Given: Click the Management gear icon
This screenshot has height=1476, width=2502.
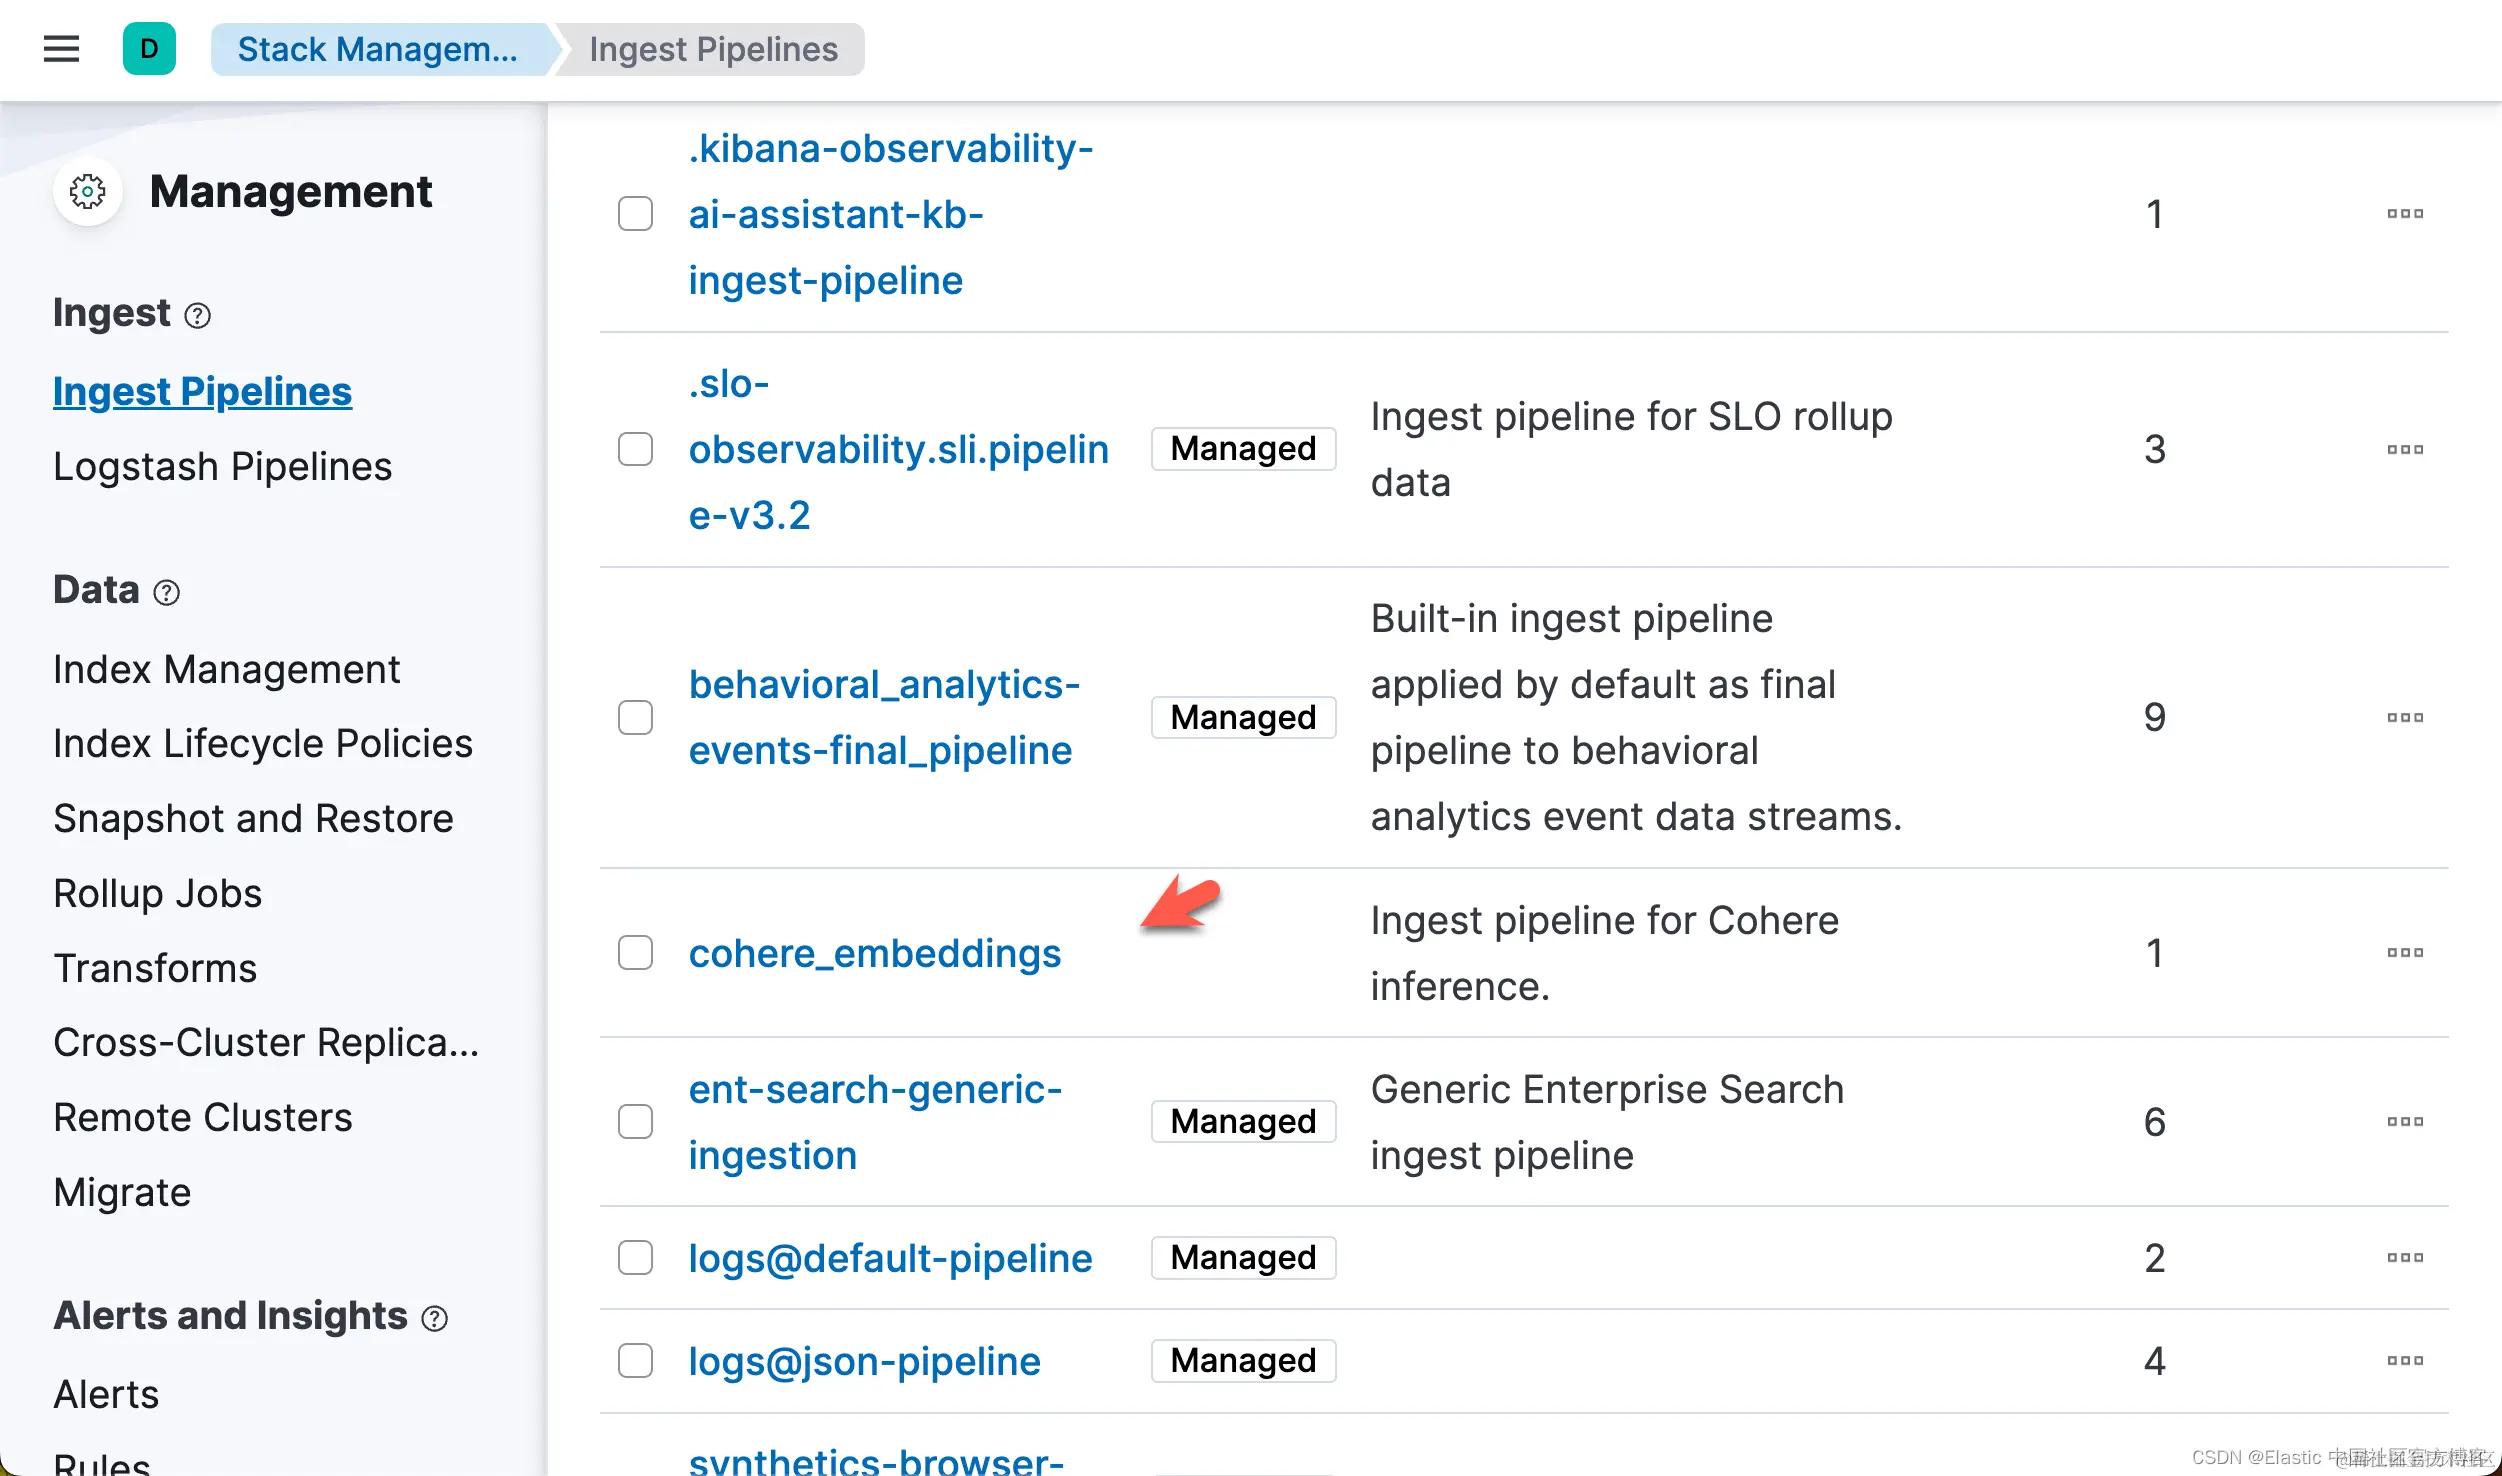Looking at the screenshot, I should click(88, 191).
